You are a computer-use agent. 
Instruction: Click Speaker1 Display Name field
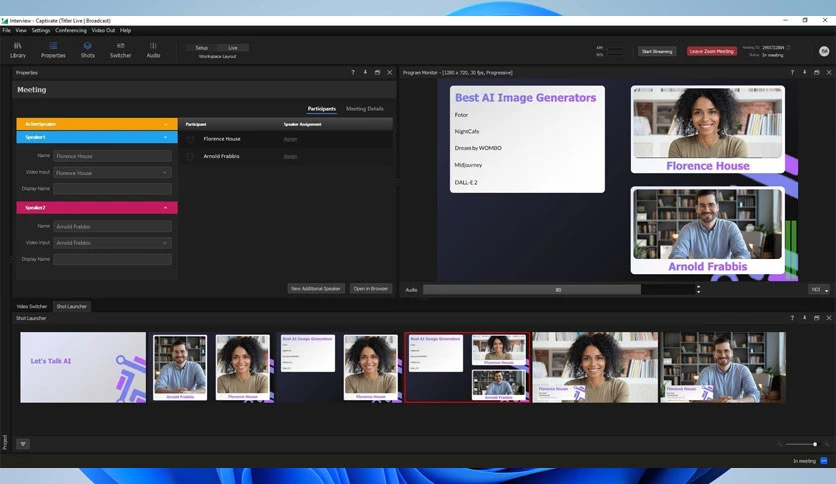(112, 189)
